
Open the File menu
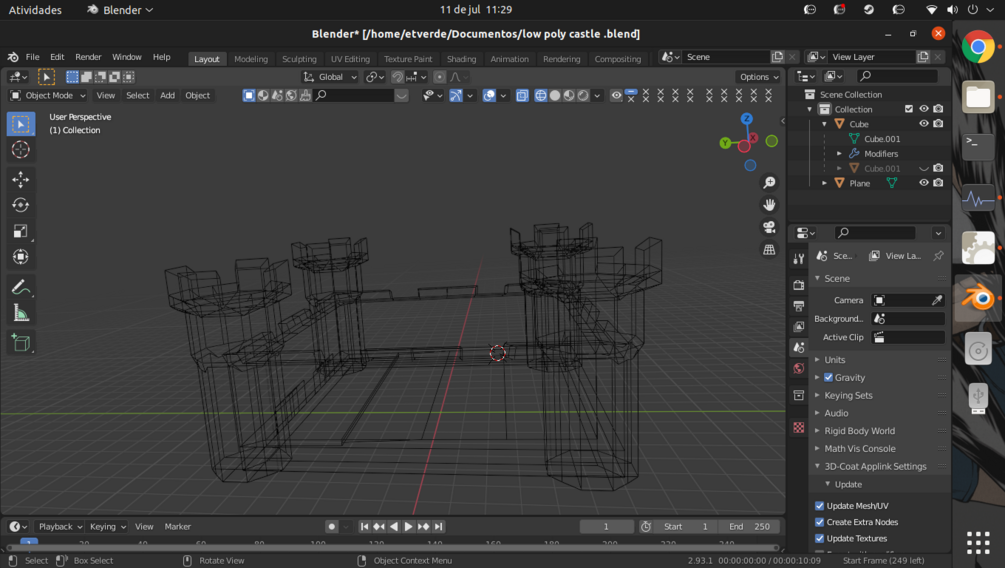click(32, 57)
